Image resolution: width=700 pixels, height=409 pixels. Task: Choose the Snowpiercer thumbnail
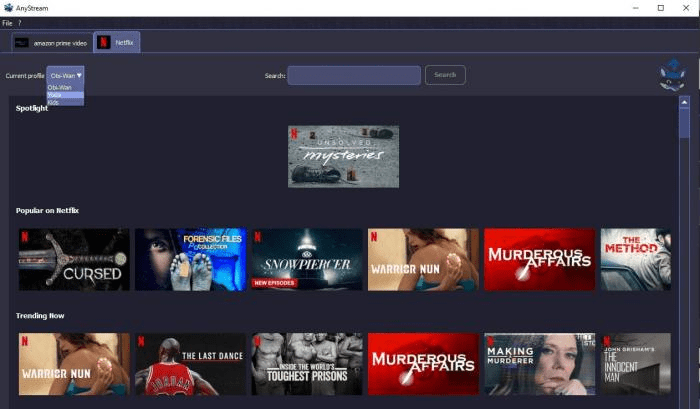pyautogui.click(x=306, y=260)
